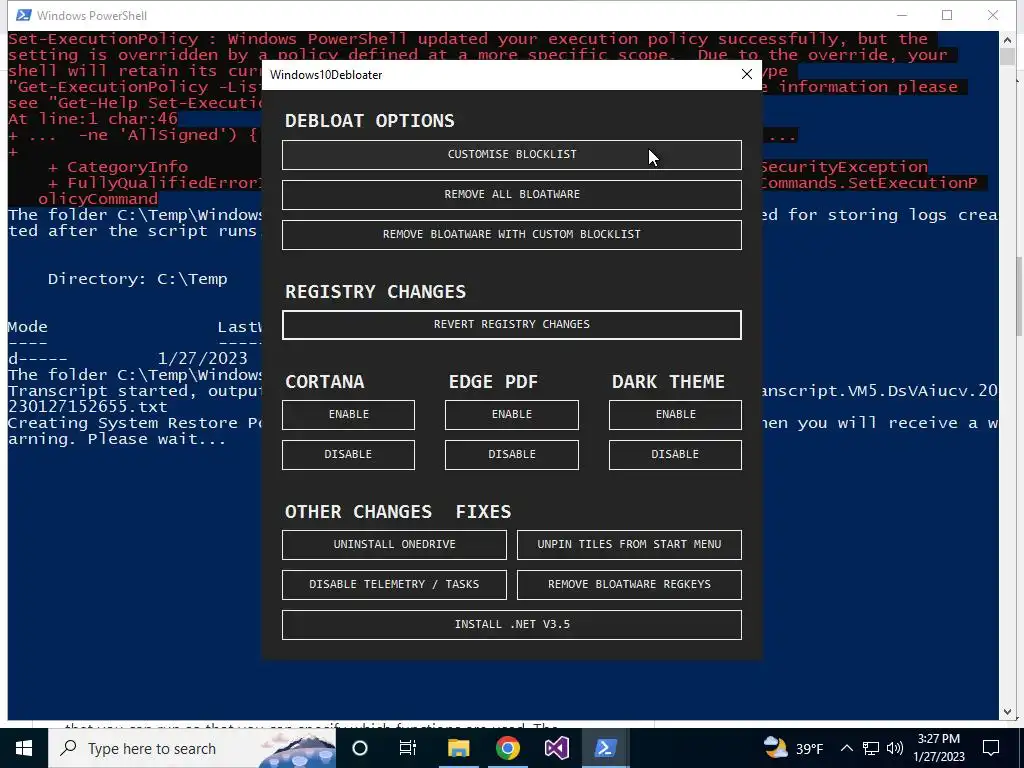Open network status tray icon
Screen dimensions: 1024x768
click(x=871, y=748)
